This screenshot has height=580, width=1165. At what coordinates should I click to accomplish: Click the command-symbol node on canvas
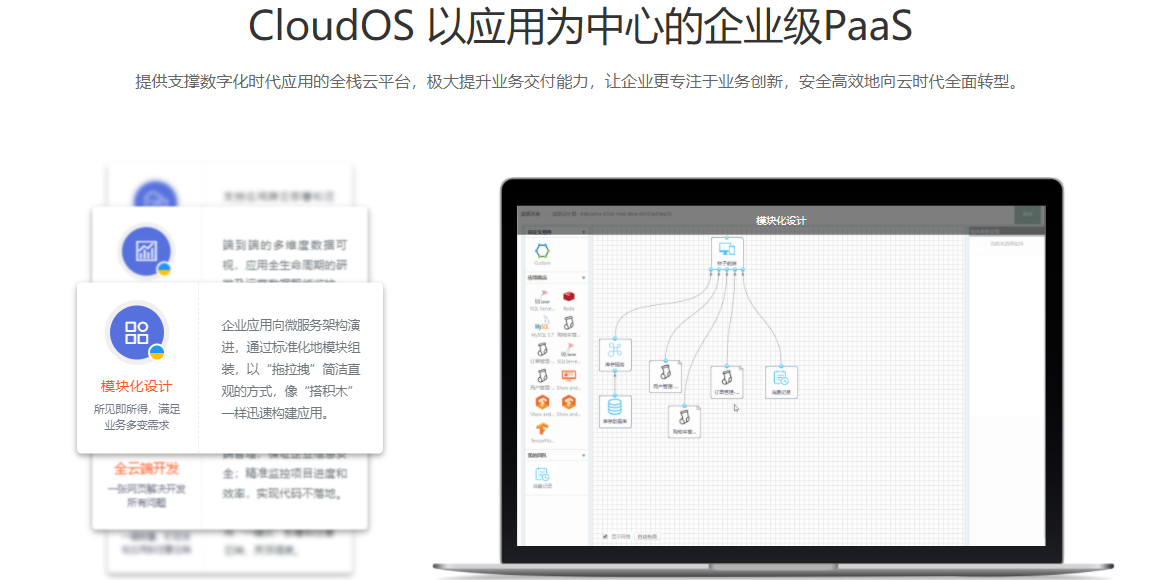pyautogui.click(x=615, y=355)
